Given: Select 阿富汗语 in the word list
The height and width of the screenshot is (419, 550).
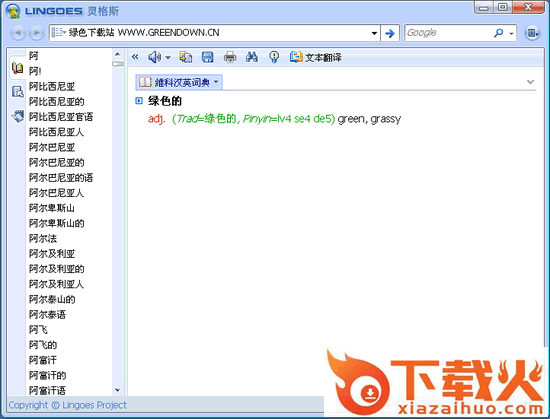Looking at the screenshot, I should tap(47, 390).
